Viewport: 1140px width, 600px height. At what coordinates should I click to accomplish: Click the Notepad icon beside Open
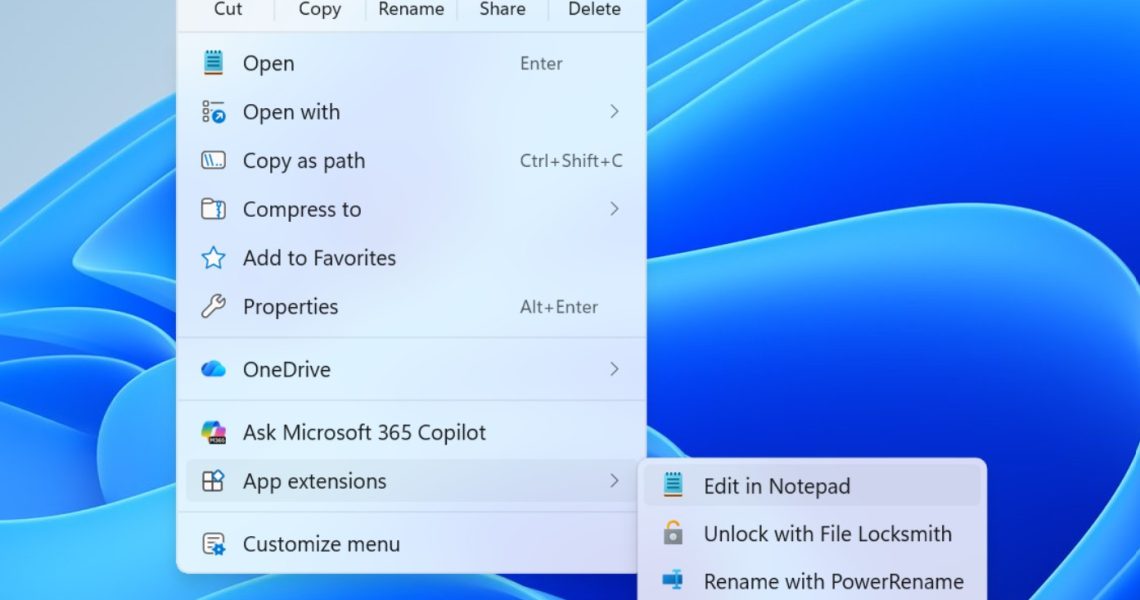click(x=213, y=63)
